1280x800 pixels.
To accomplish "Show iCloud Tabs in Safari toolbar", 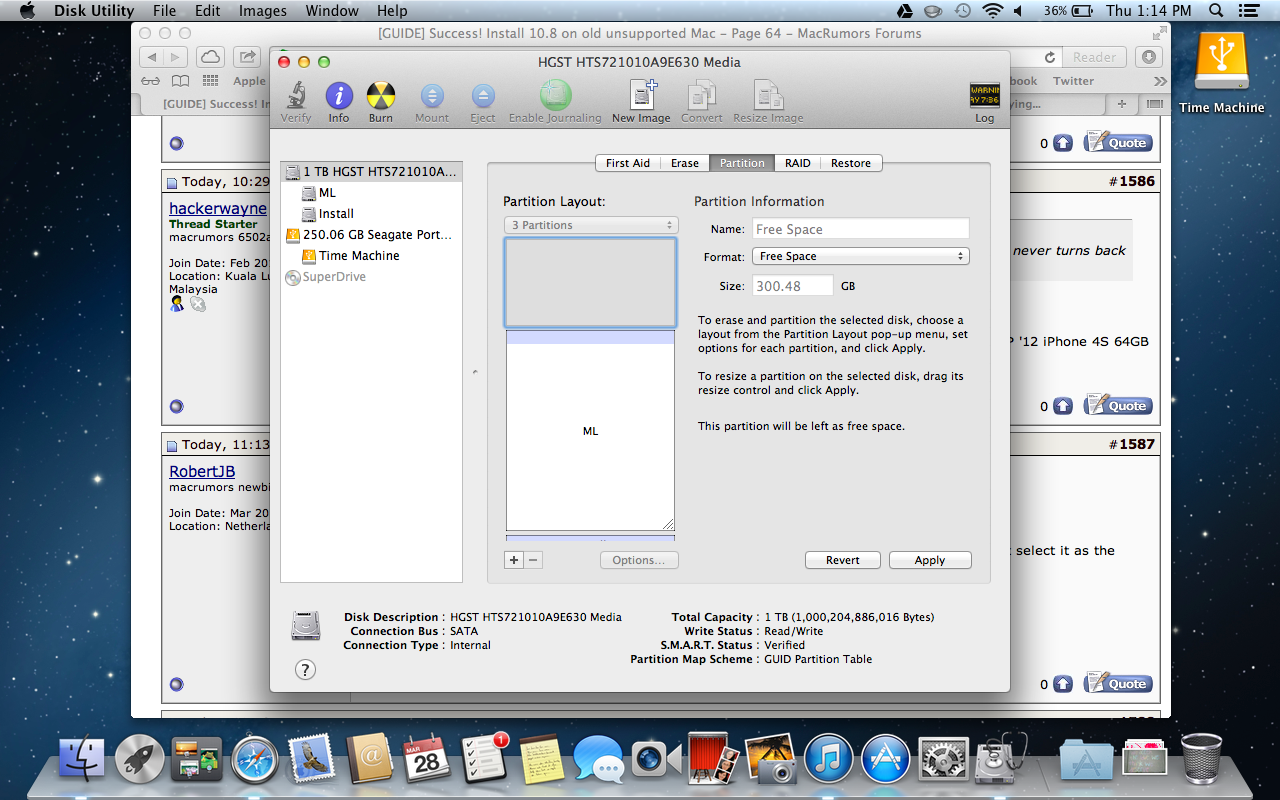I will click(210, 57).
